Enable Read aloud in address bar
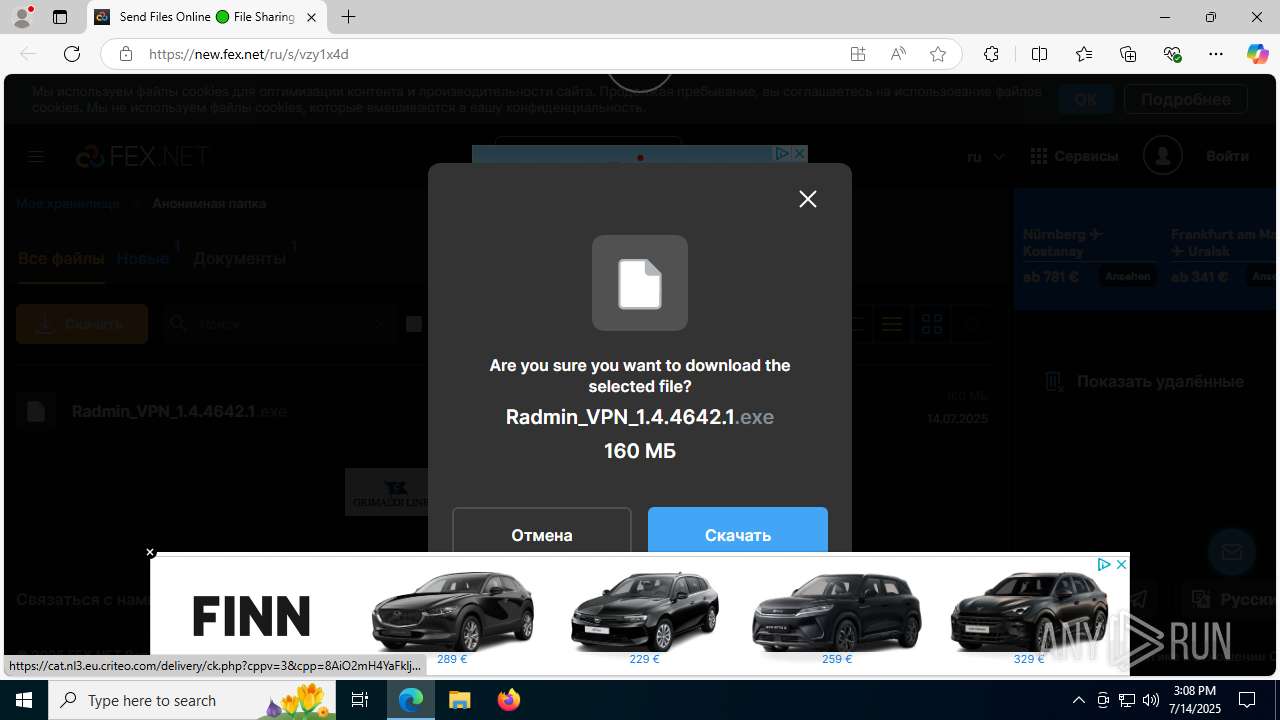 tap(898, 54)
